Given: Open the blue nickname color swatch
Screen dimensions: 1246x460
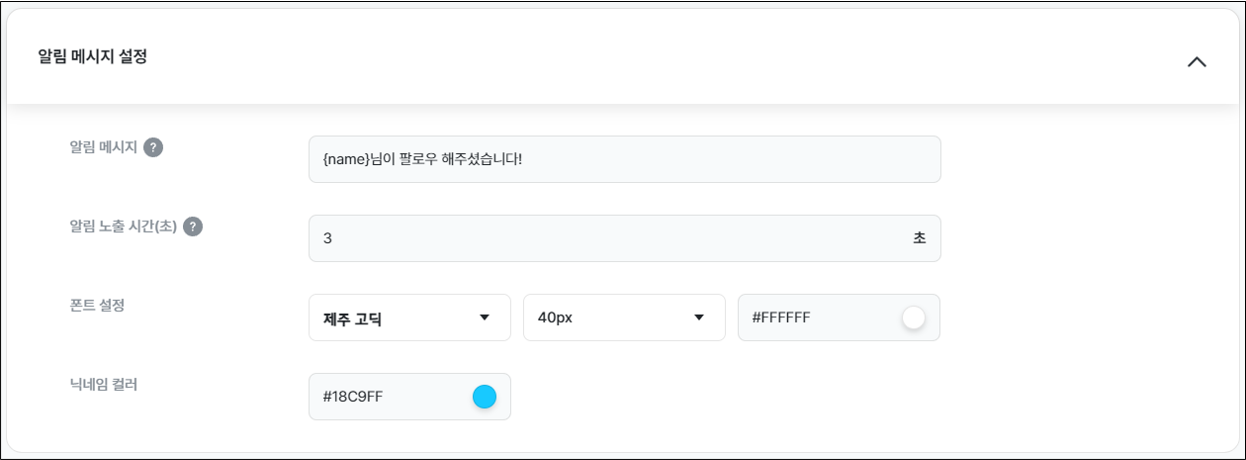Looking at the screenshot, I should pyautogui.click(x=484, y=397).
